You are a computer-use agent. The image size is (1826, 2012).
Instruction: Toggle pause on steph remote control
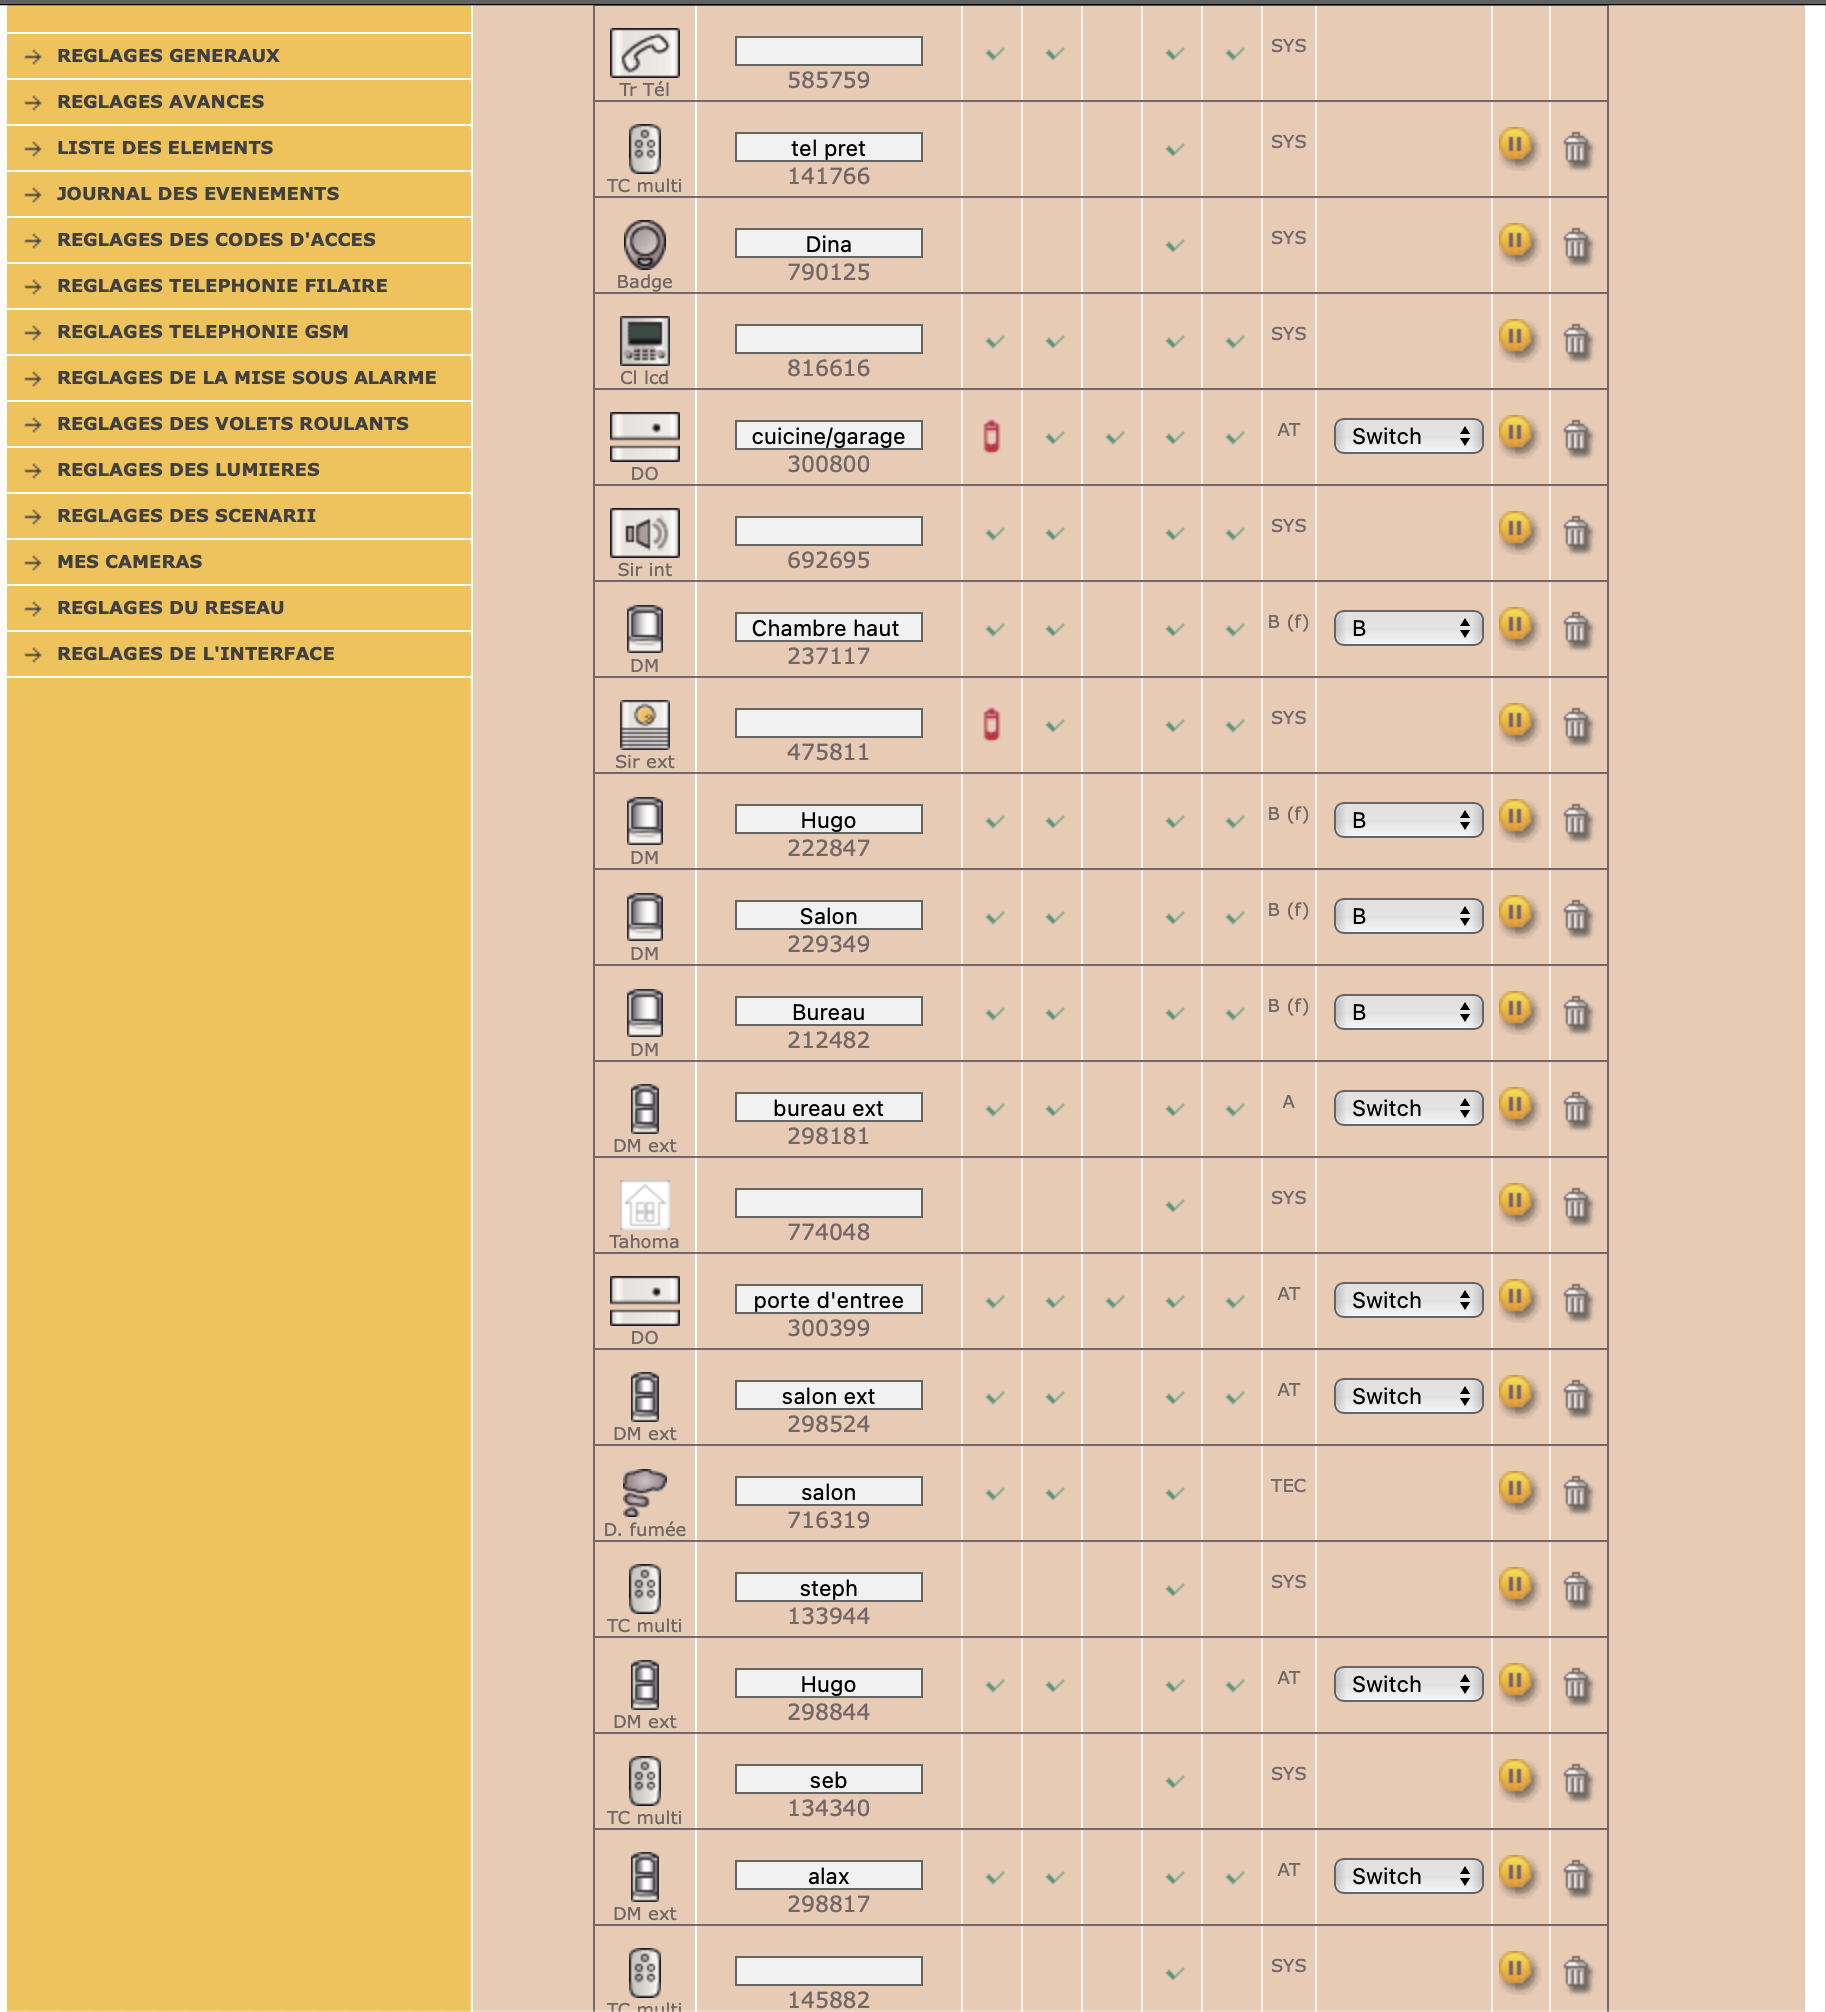[x=1516, y=1586]
